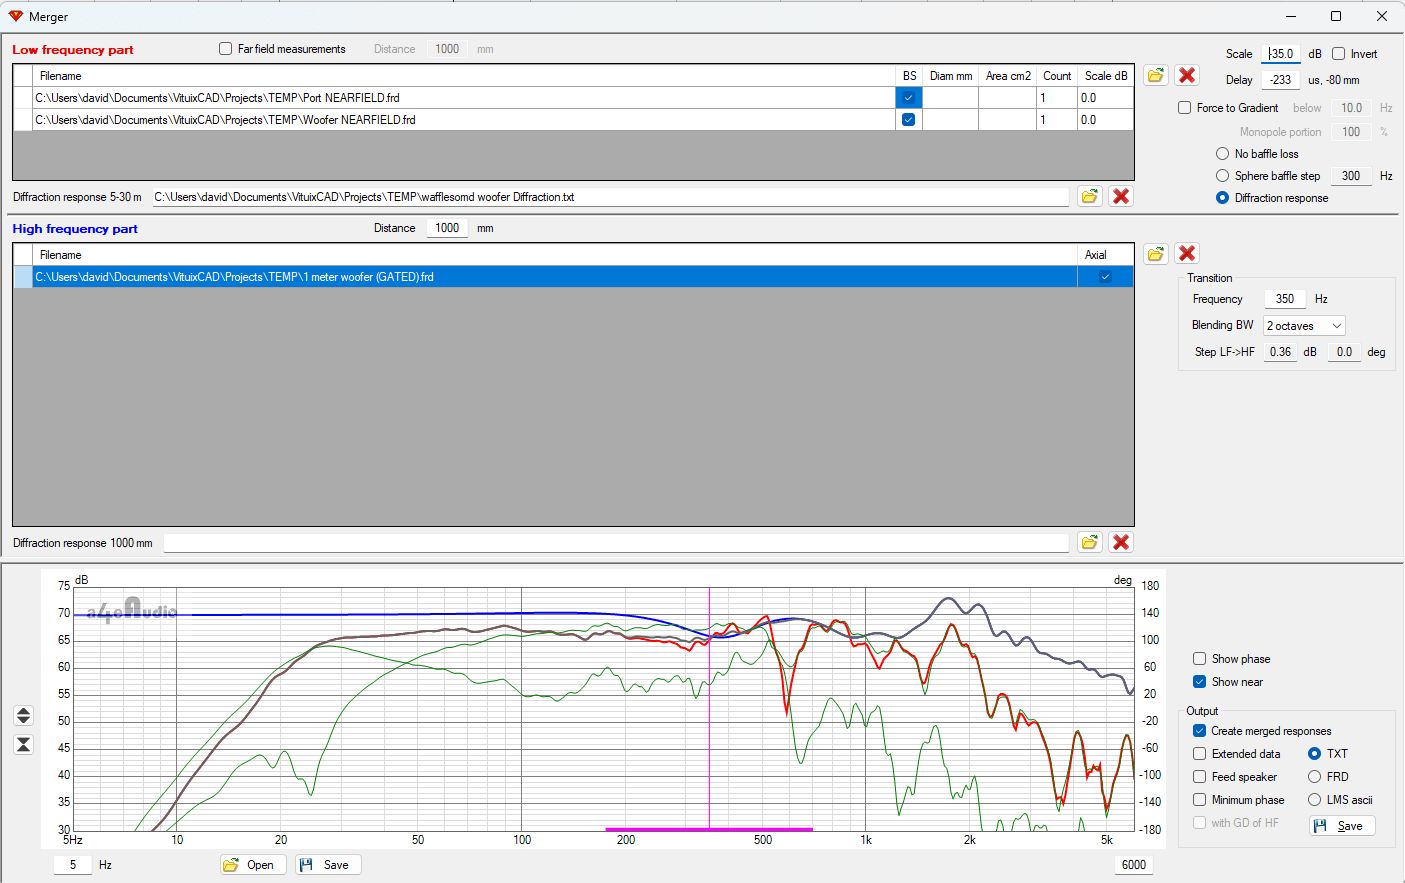Toggle Axial checkbox for gated woofer file

click(1105, 277)
